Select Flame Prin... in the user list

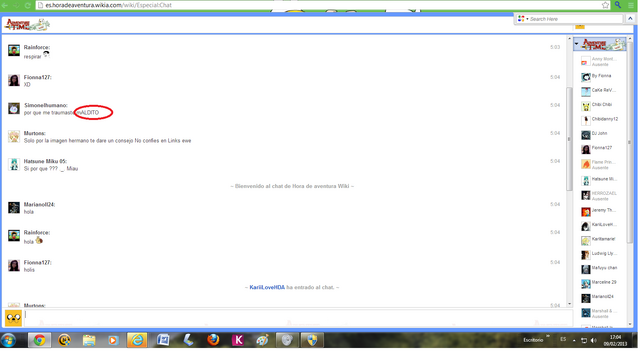[x=600, y=164]
